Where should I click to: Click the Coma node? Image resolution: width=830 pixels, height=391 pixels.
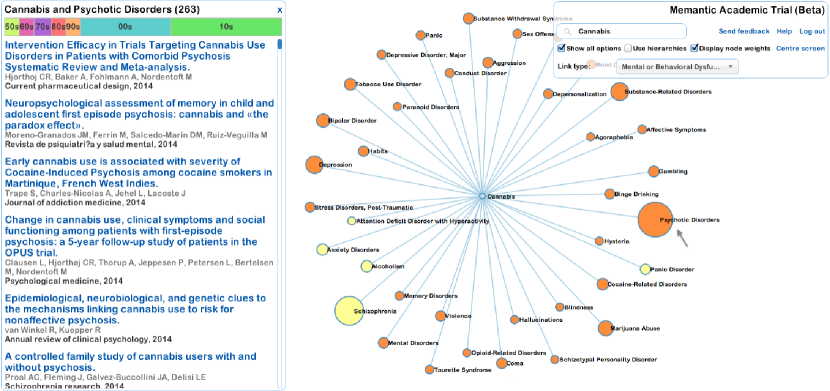click(x=501, y=363)
